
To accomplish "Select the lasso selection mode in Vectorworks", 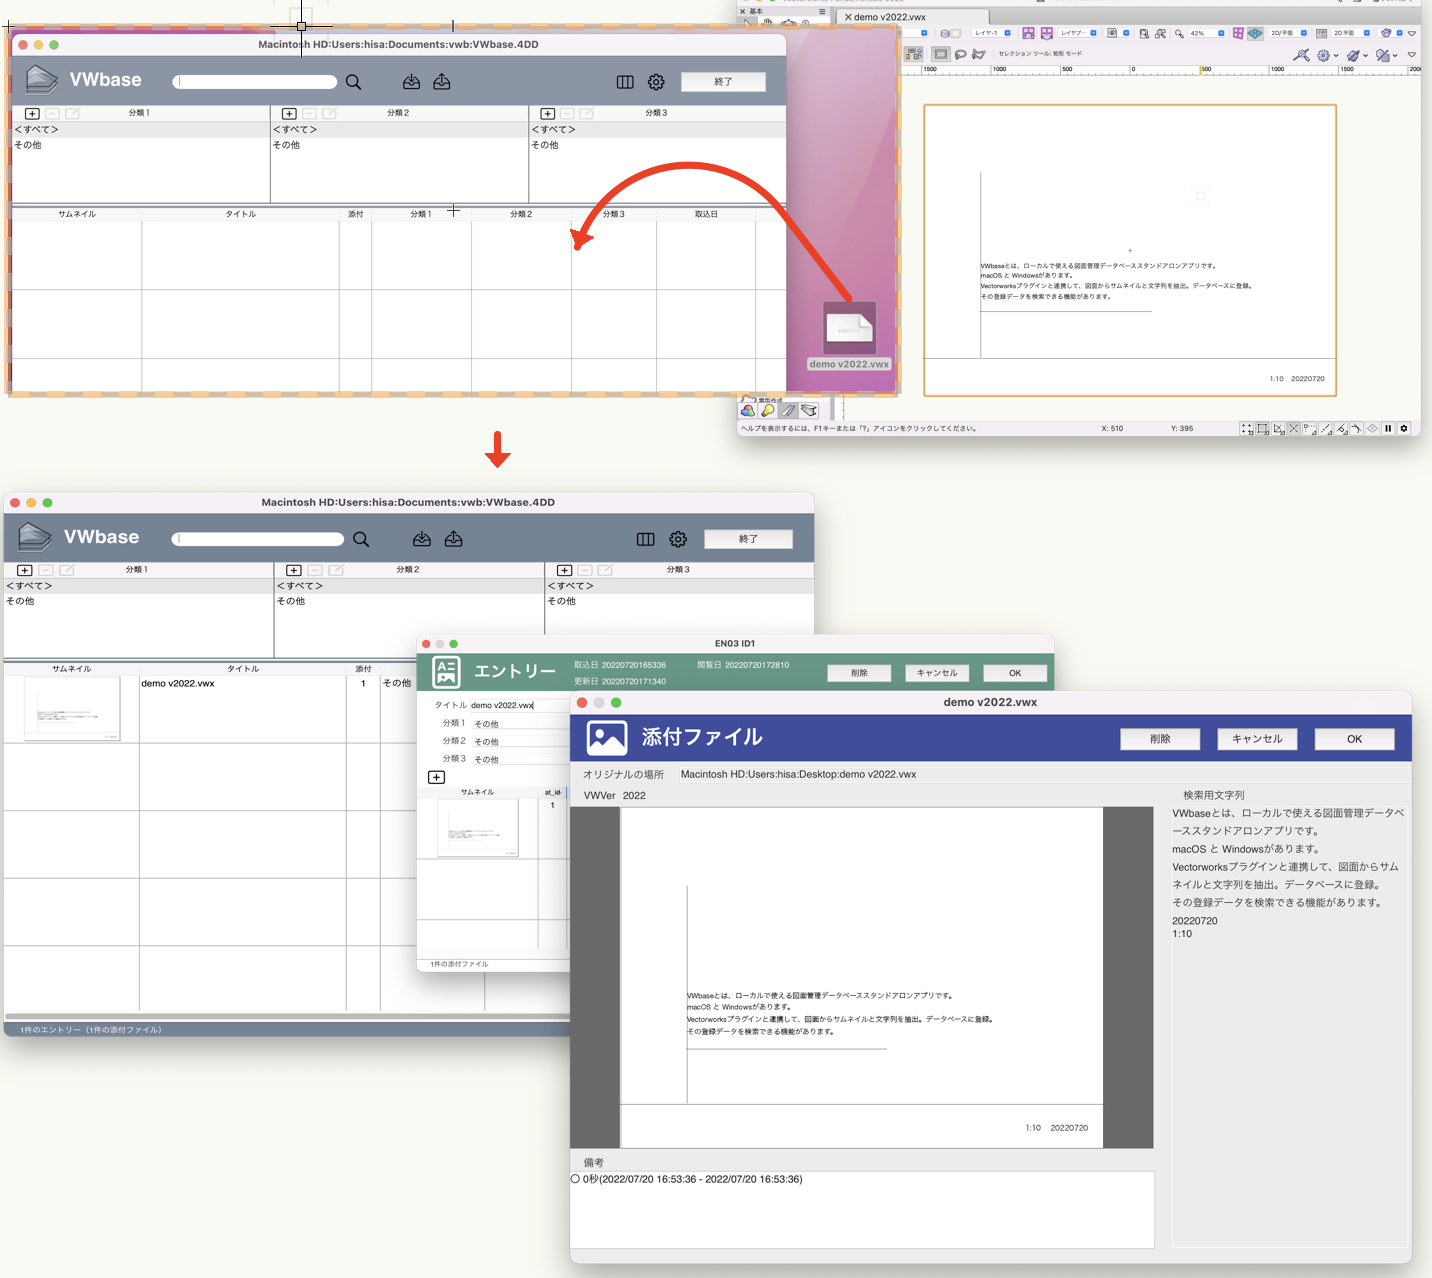I will 960,54.
